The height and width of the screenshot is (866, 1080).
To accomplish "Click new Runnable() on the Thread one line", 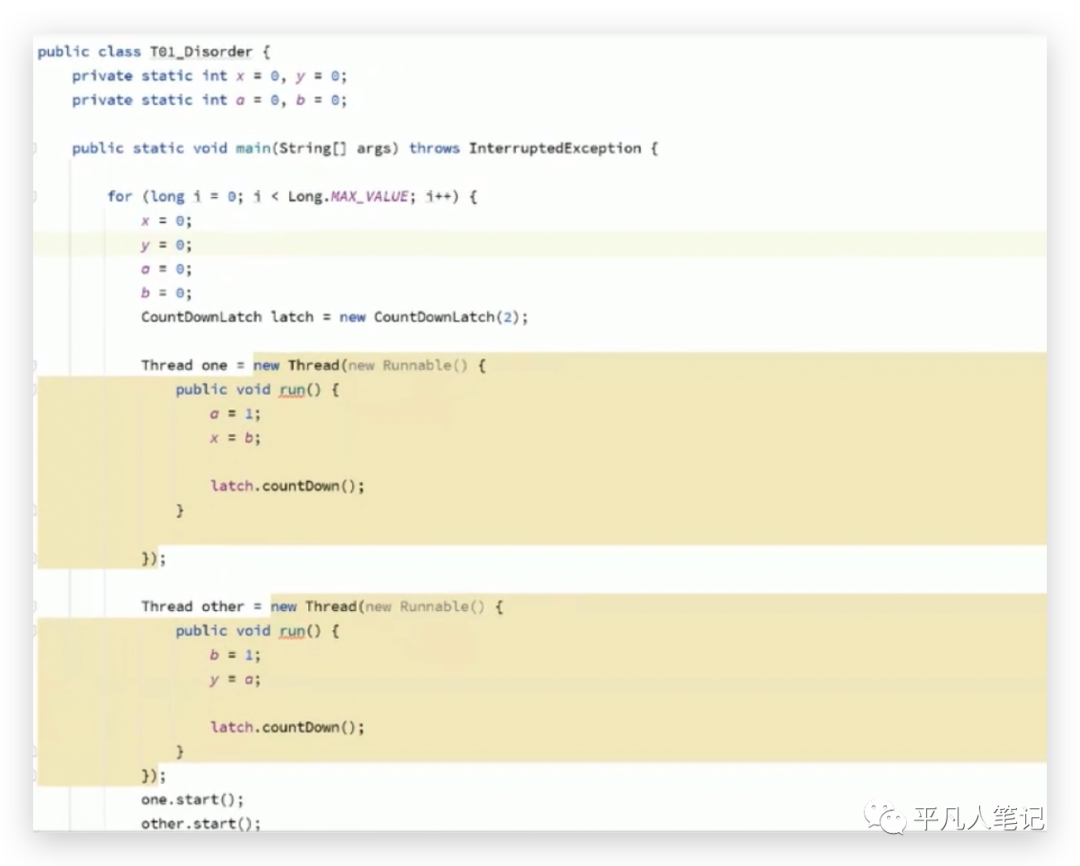I will [408, 365].
